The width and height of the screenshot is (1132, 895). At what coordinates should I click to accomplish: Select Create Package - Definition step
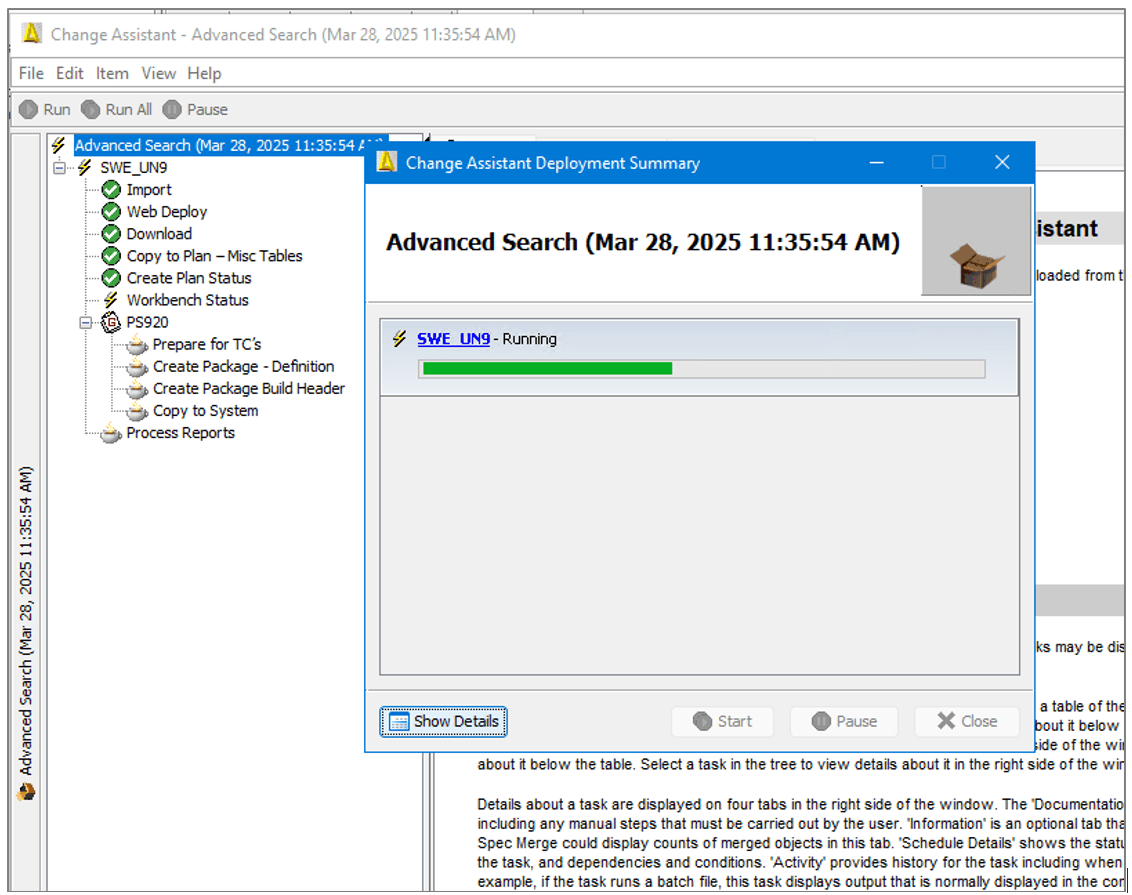click(243, 367)
